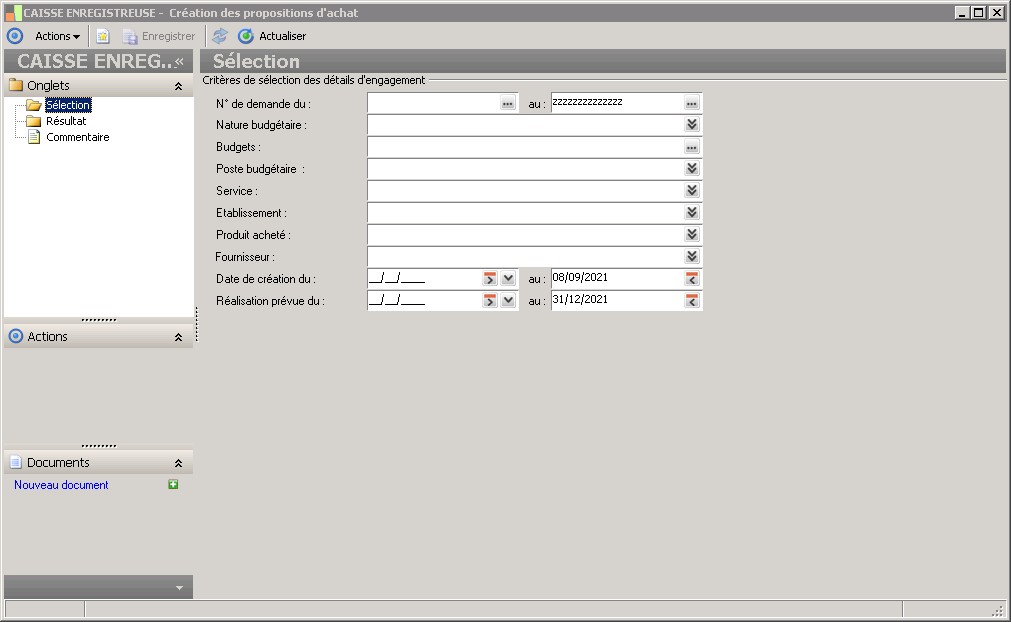Click red arrow beside Date de création du
This screenshot has width=1011, height=622.
point(490,278)
